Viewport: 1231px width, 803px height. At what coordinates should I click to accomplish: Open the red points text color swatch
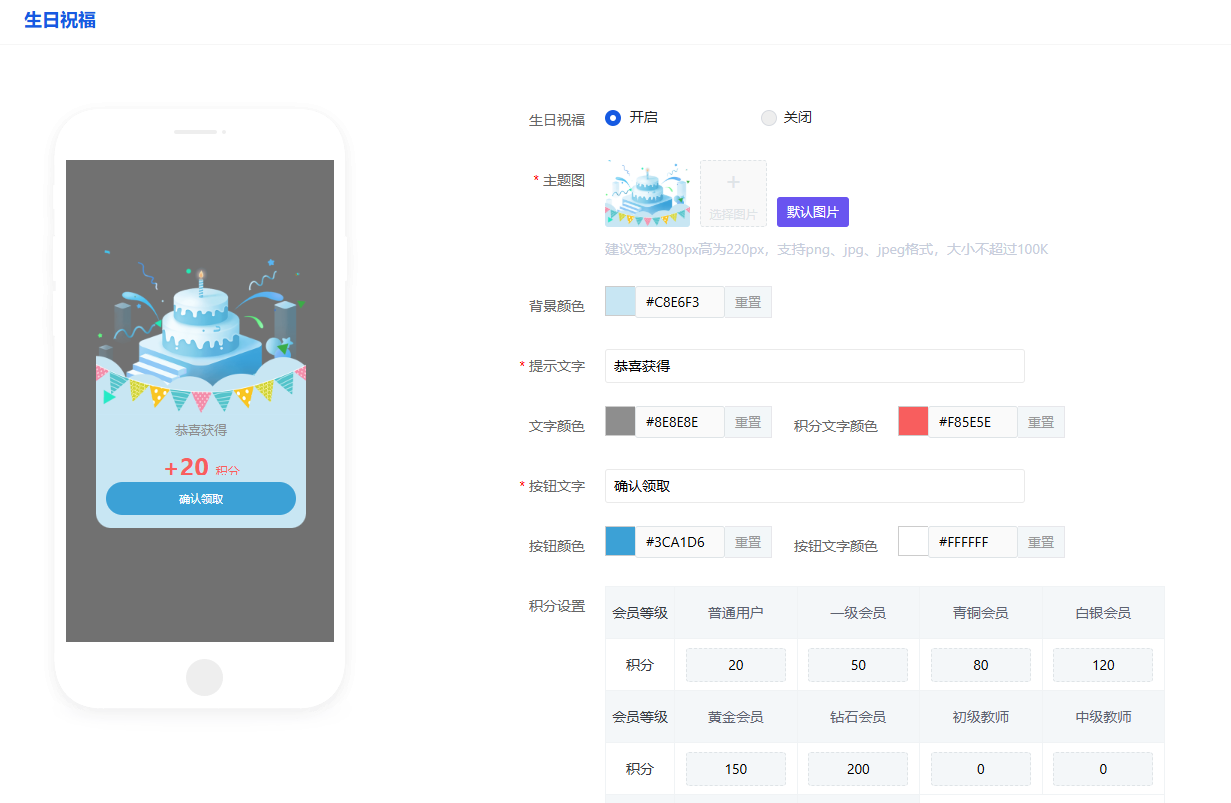tap(913, 422)
